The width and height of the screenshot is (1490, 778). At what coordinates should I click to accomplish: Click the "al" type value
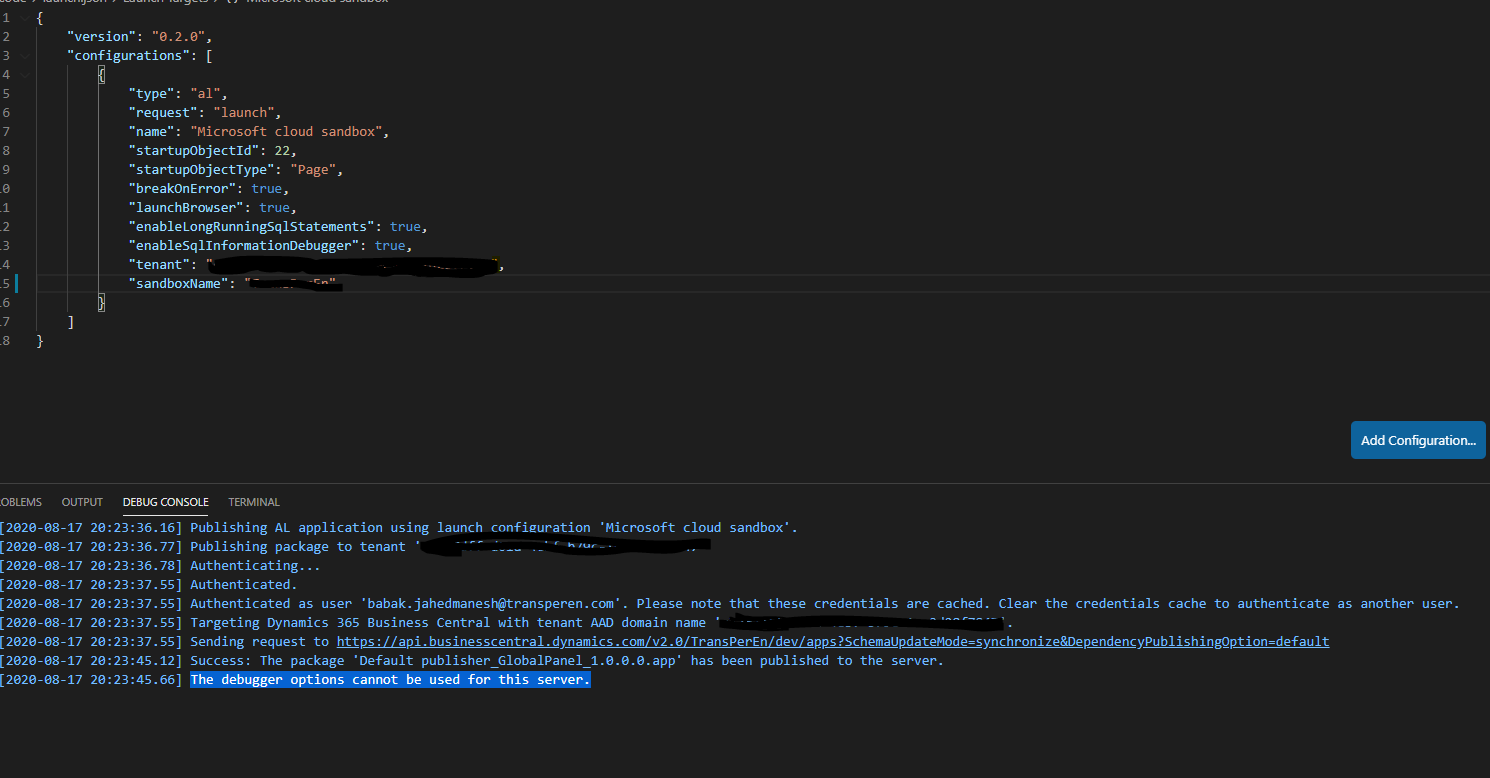(205, 94)
